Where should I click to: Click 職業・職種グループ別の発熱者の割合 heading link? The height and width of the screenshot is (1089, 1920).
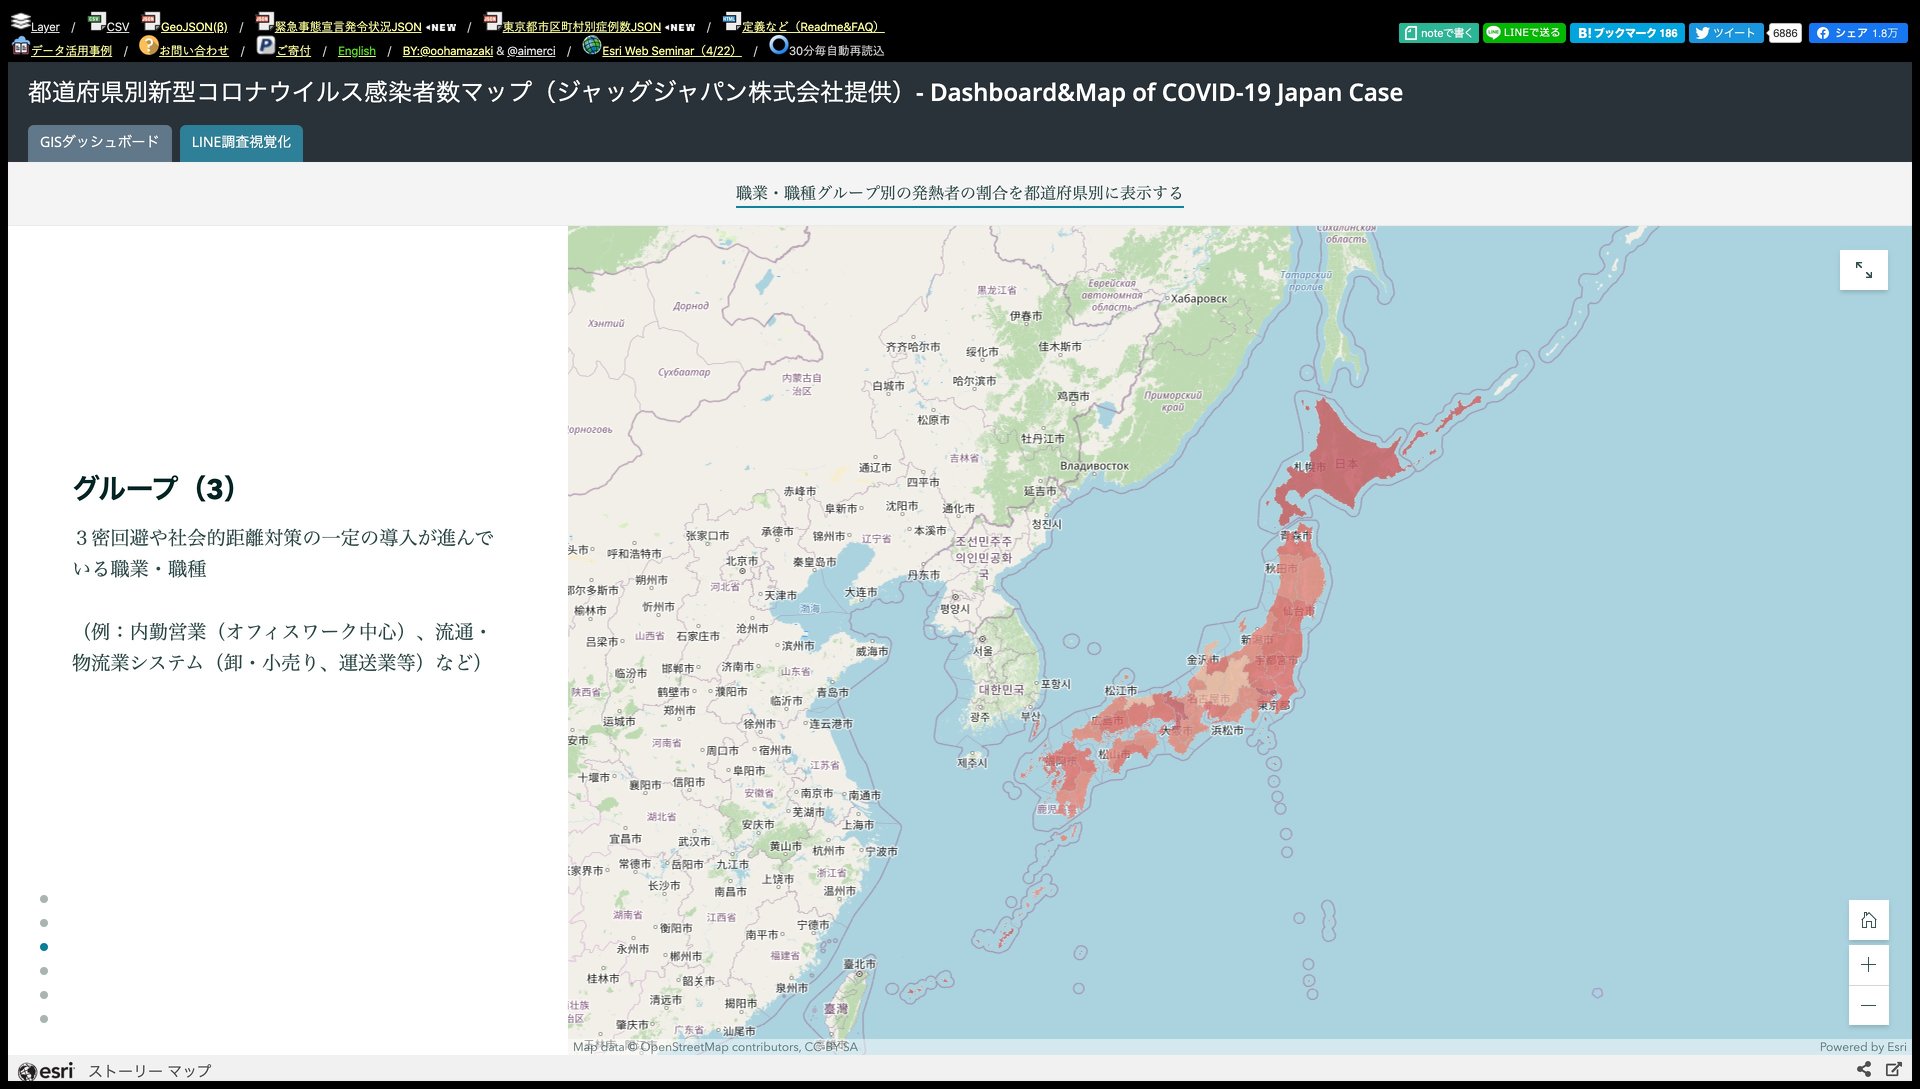pos(959,193)
